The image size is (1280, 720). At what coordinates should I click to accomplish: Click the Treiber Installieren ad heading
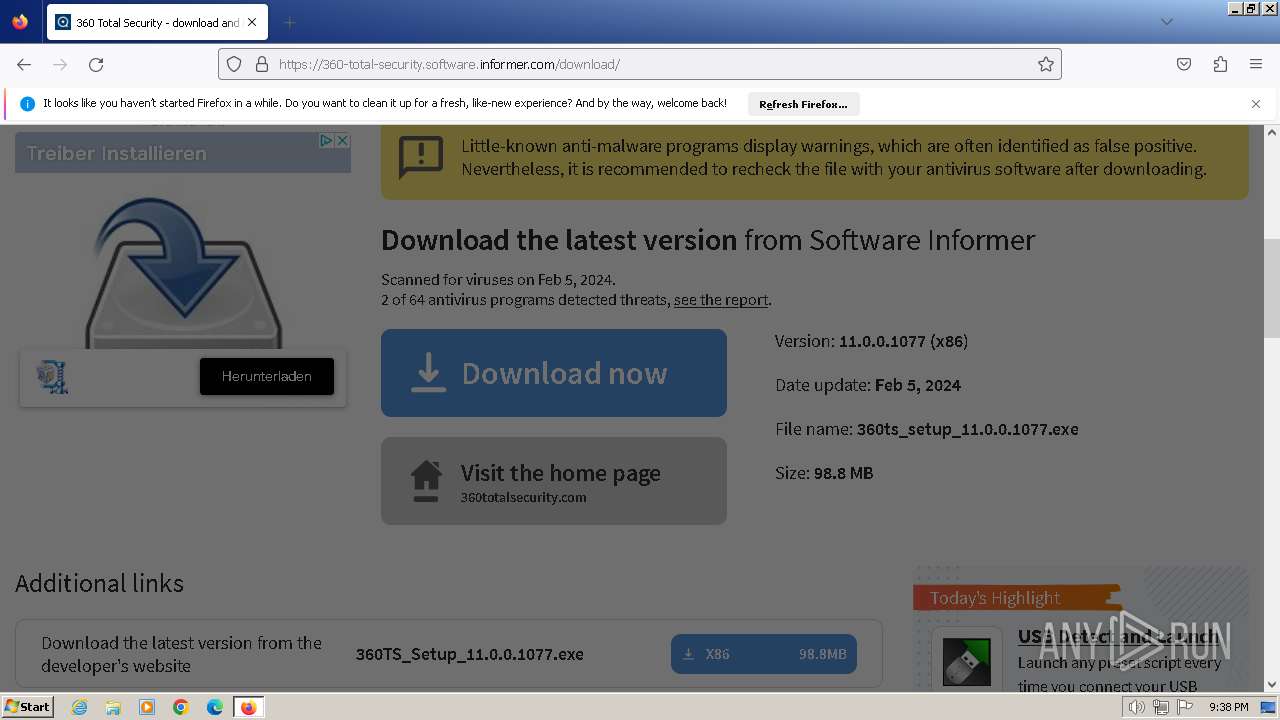[116, 154]
